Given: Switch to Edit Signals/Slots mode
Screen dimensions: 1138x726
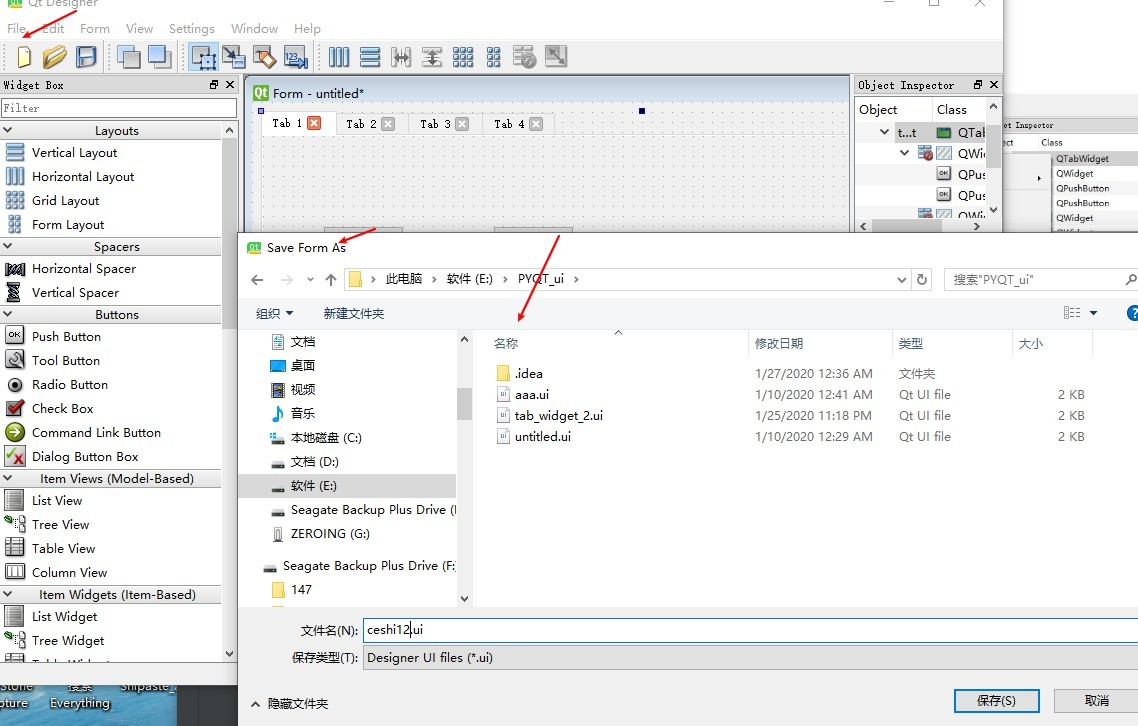Looking at the screenshot, I should [233, 57].
